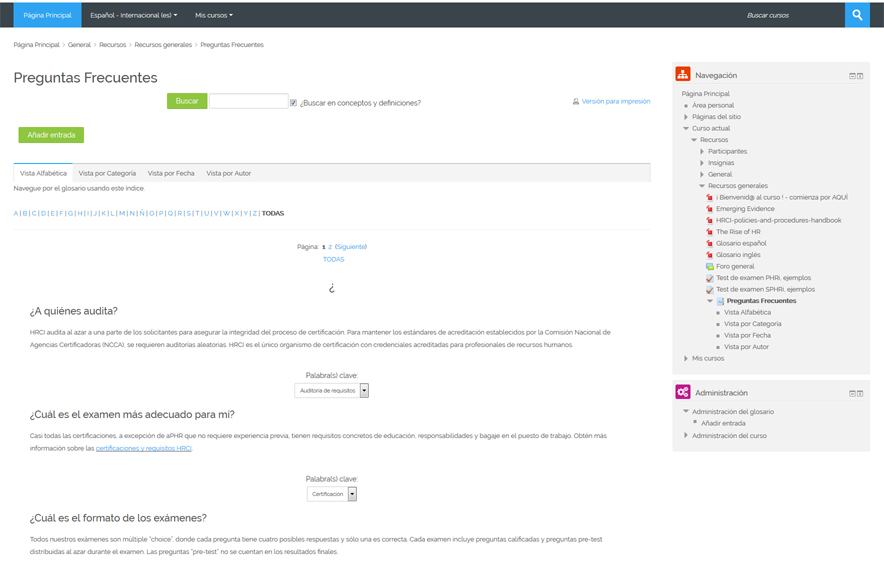Filter glossary by letter Z
The image size is (884, 561).
(x=255, y=213)
